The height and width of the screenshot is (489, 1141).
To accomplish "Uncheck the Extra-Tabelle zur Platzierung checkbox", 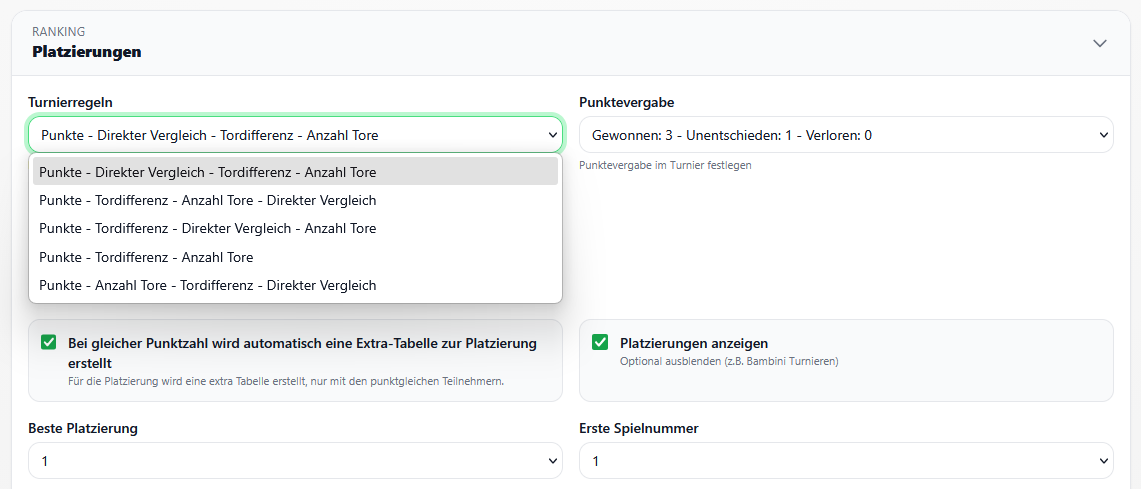I will click(x=49, y=343).
